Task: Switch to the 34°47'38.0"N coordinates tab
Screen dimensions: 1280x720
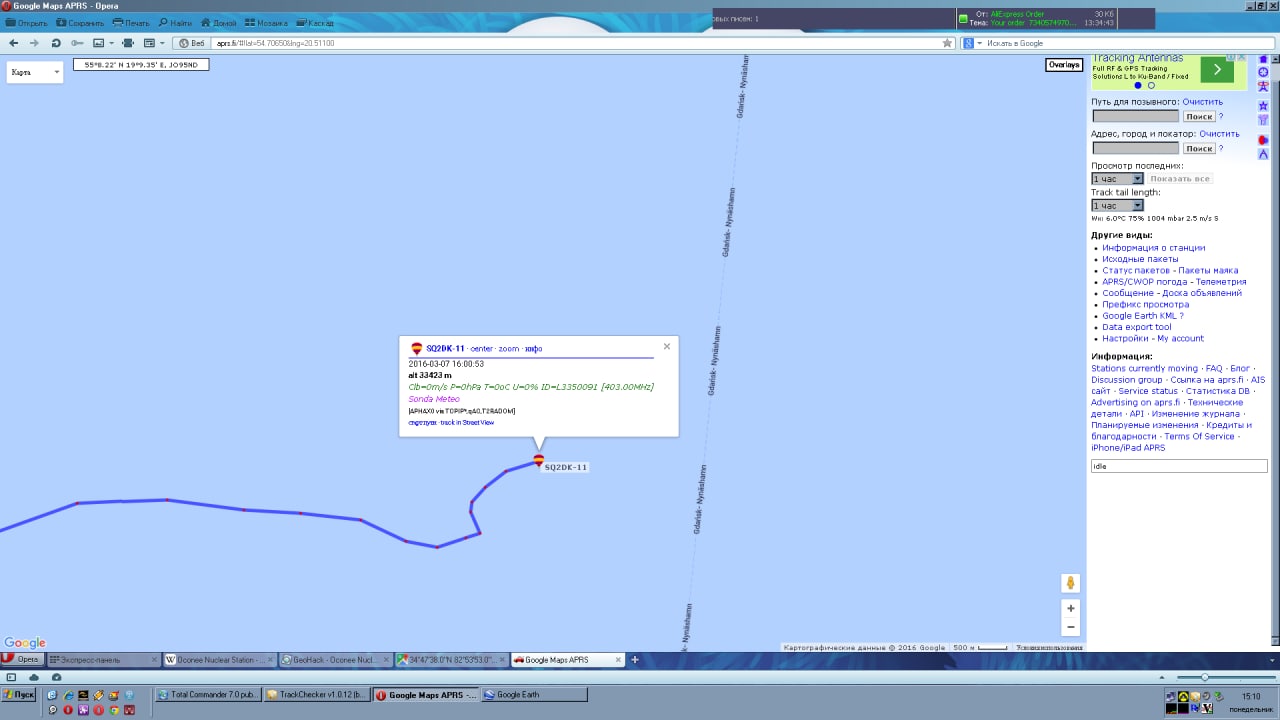Action: click(452, 660)
